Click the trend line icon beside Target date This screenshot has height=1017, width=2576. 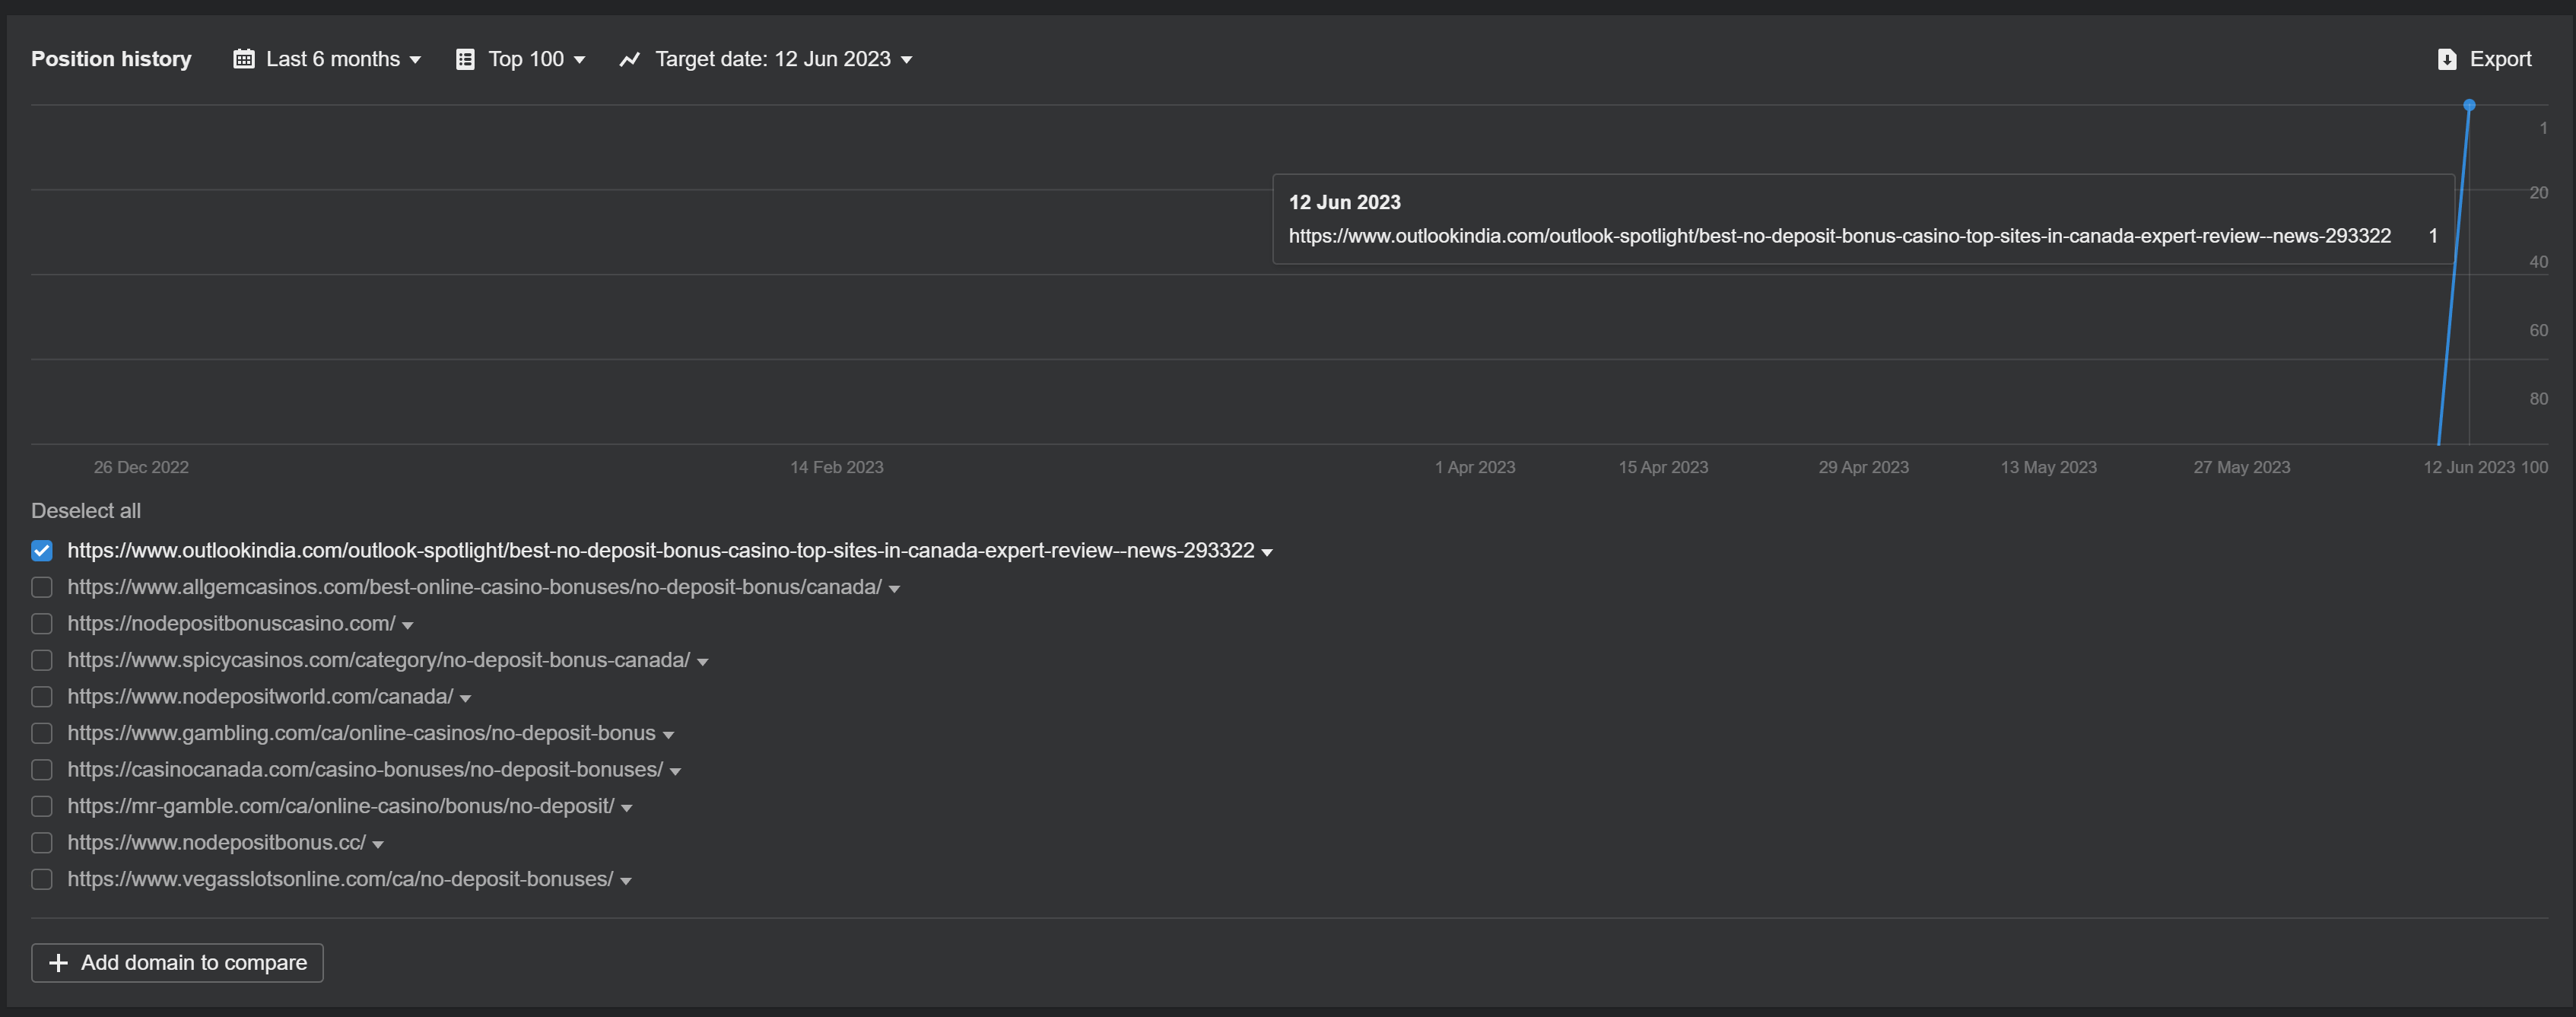(x=629, y=59)
